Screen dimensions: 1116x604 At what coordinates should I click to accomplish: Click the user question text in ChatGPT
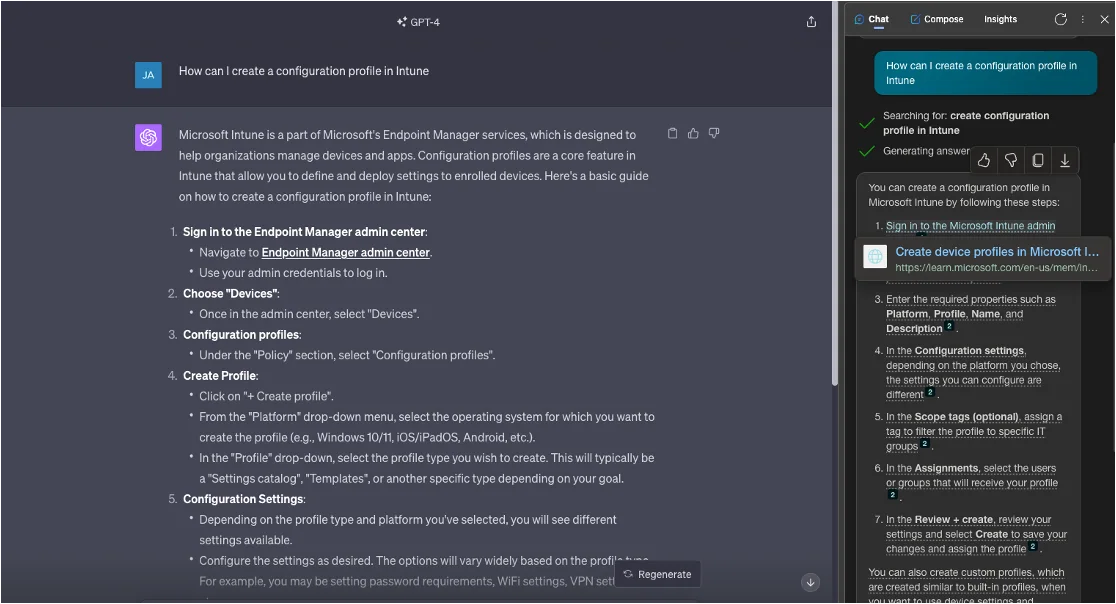click(x=304, y=71)
